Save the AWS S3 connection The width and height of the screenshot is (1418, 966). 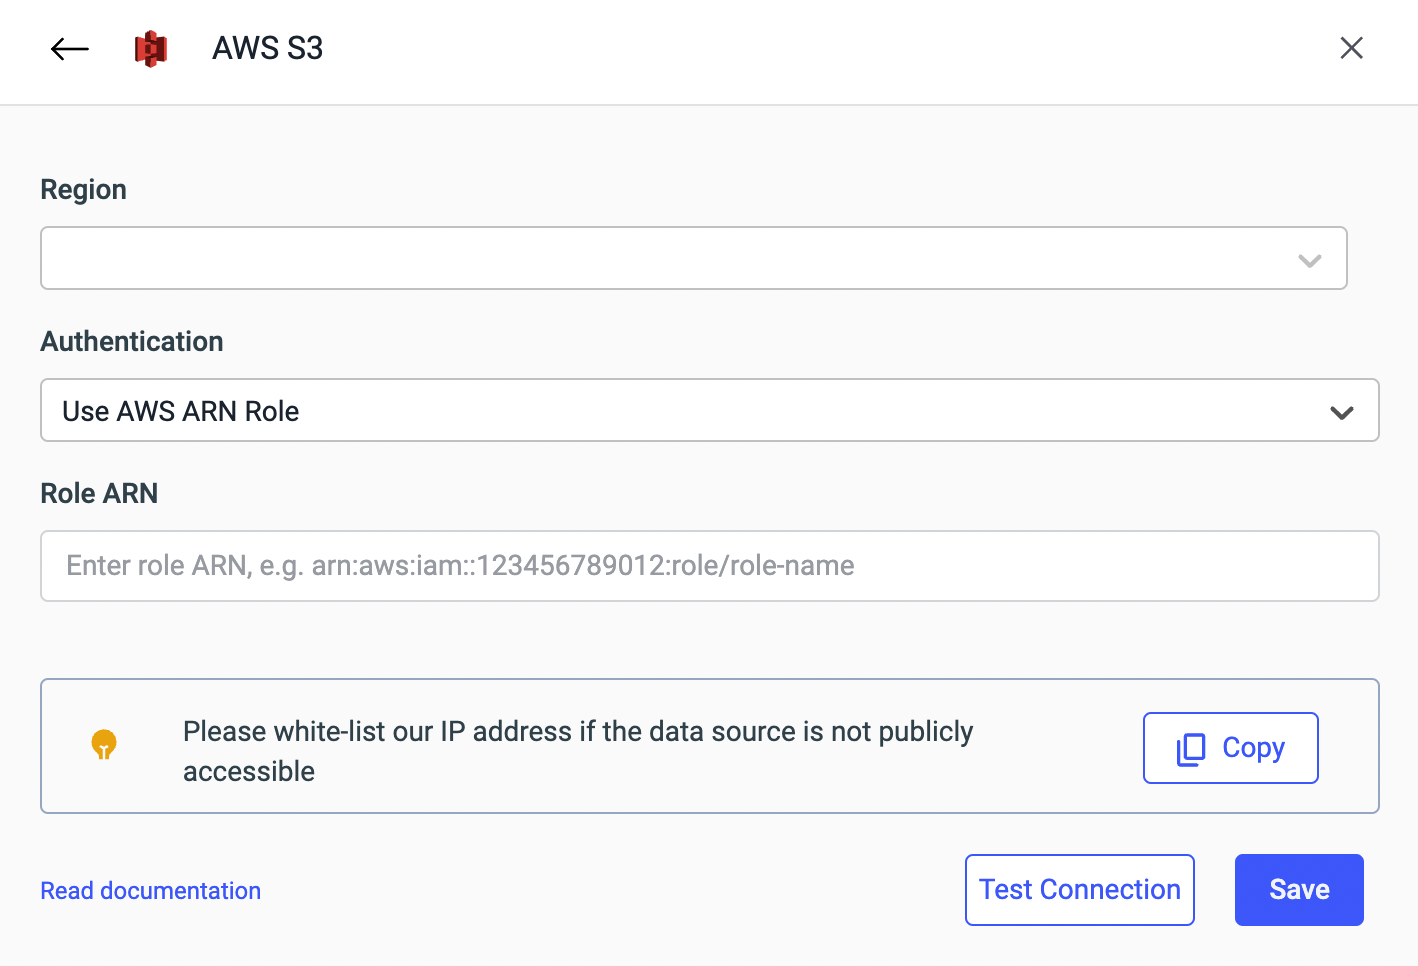1298,890
